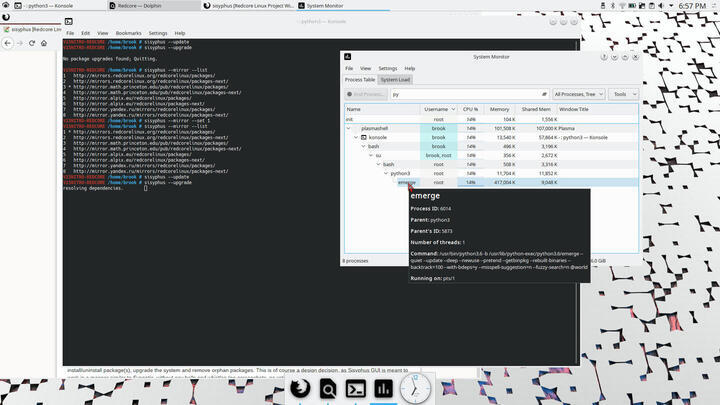The height and width of the screenshot is (405, 720).
Task: Sort by the Username column header
Action: (x=439, y=109)
